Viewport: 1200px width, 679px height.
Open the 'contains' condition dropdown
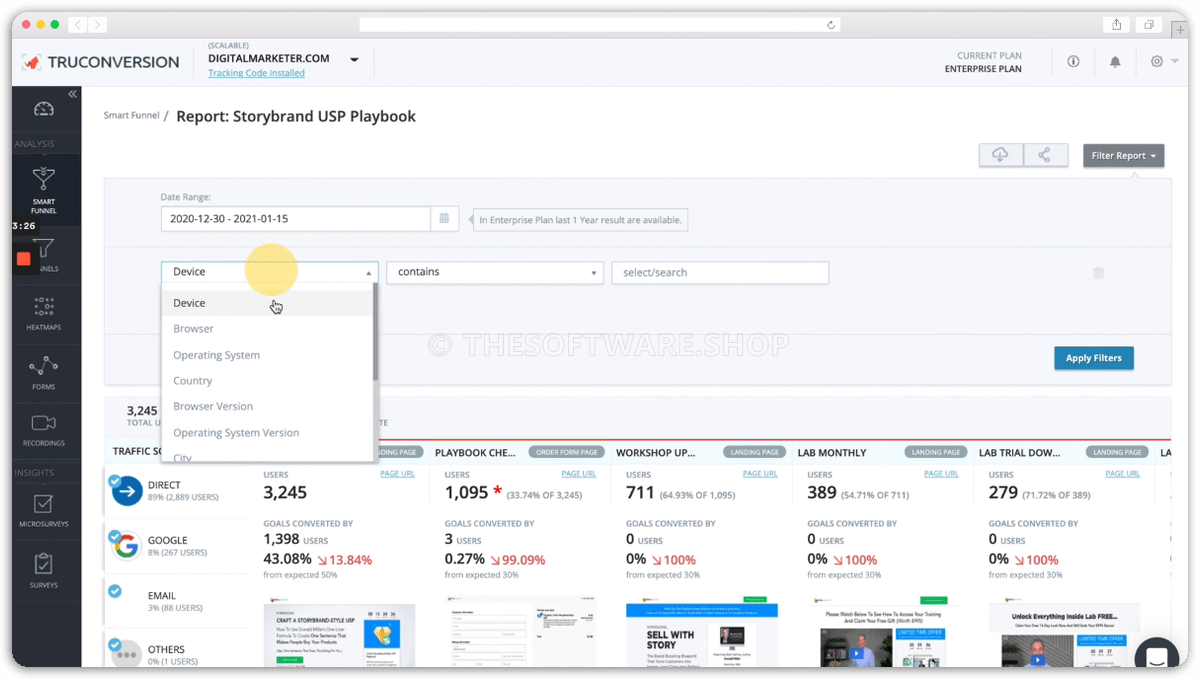494,272
